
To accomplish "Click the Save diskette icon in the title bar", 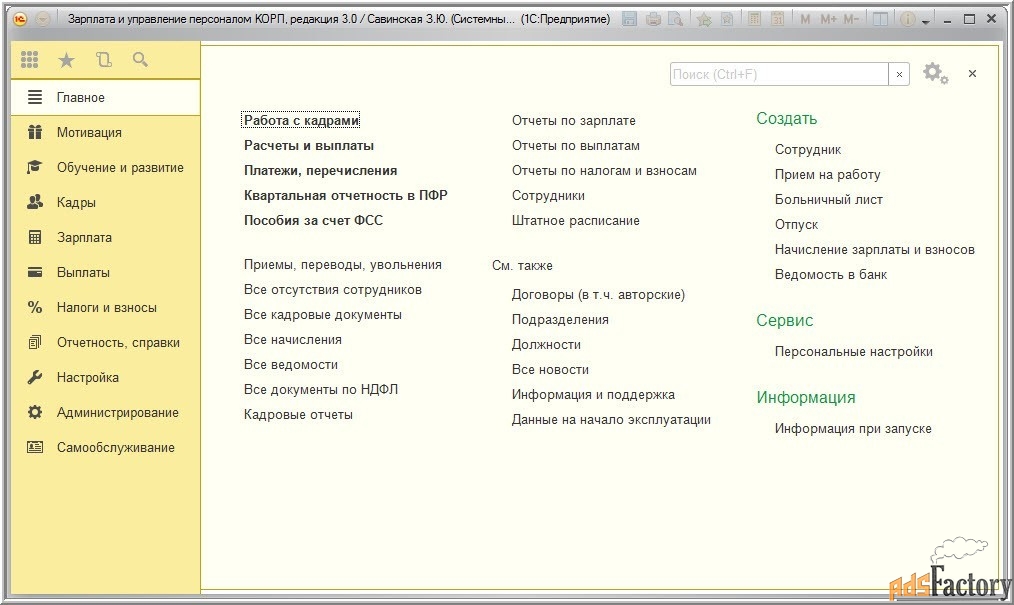I will point(629,19).
